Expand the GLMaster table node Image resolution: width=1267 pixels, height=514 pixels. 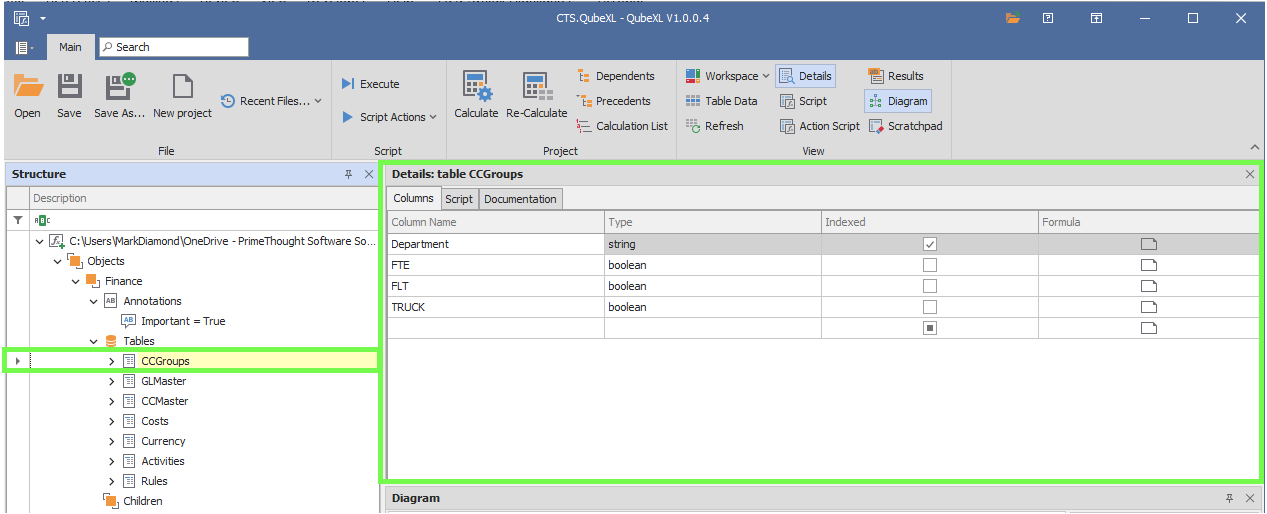point(112,381)
